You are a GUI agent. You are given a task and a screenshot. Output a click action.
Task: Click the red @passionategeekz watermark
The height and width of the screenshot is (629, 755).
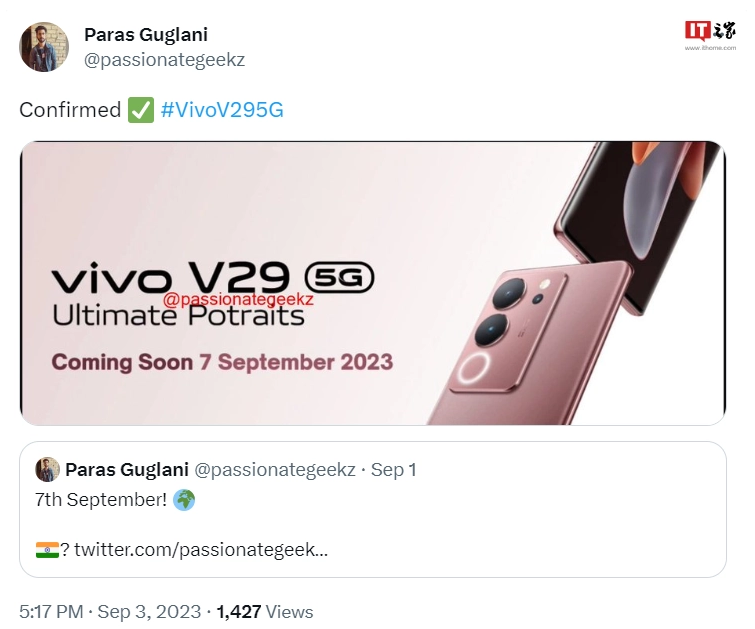[238, 299]
